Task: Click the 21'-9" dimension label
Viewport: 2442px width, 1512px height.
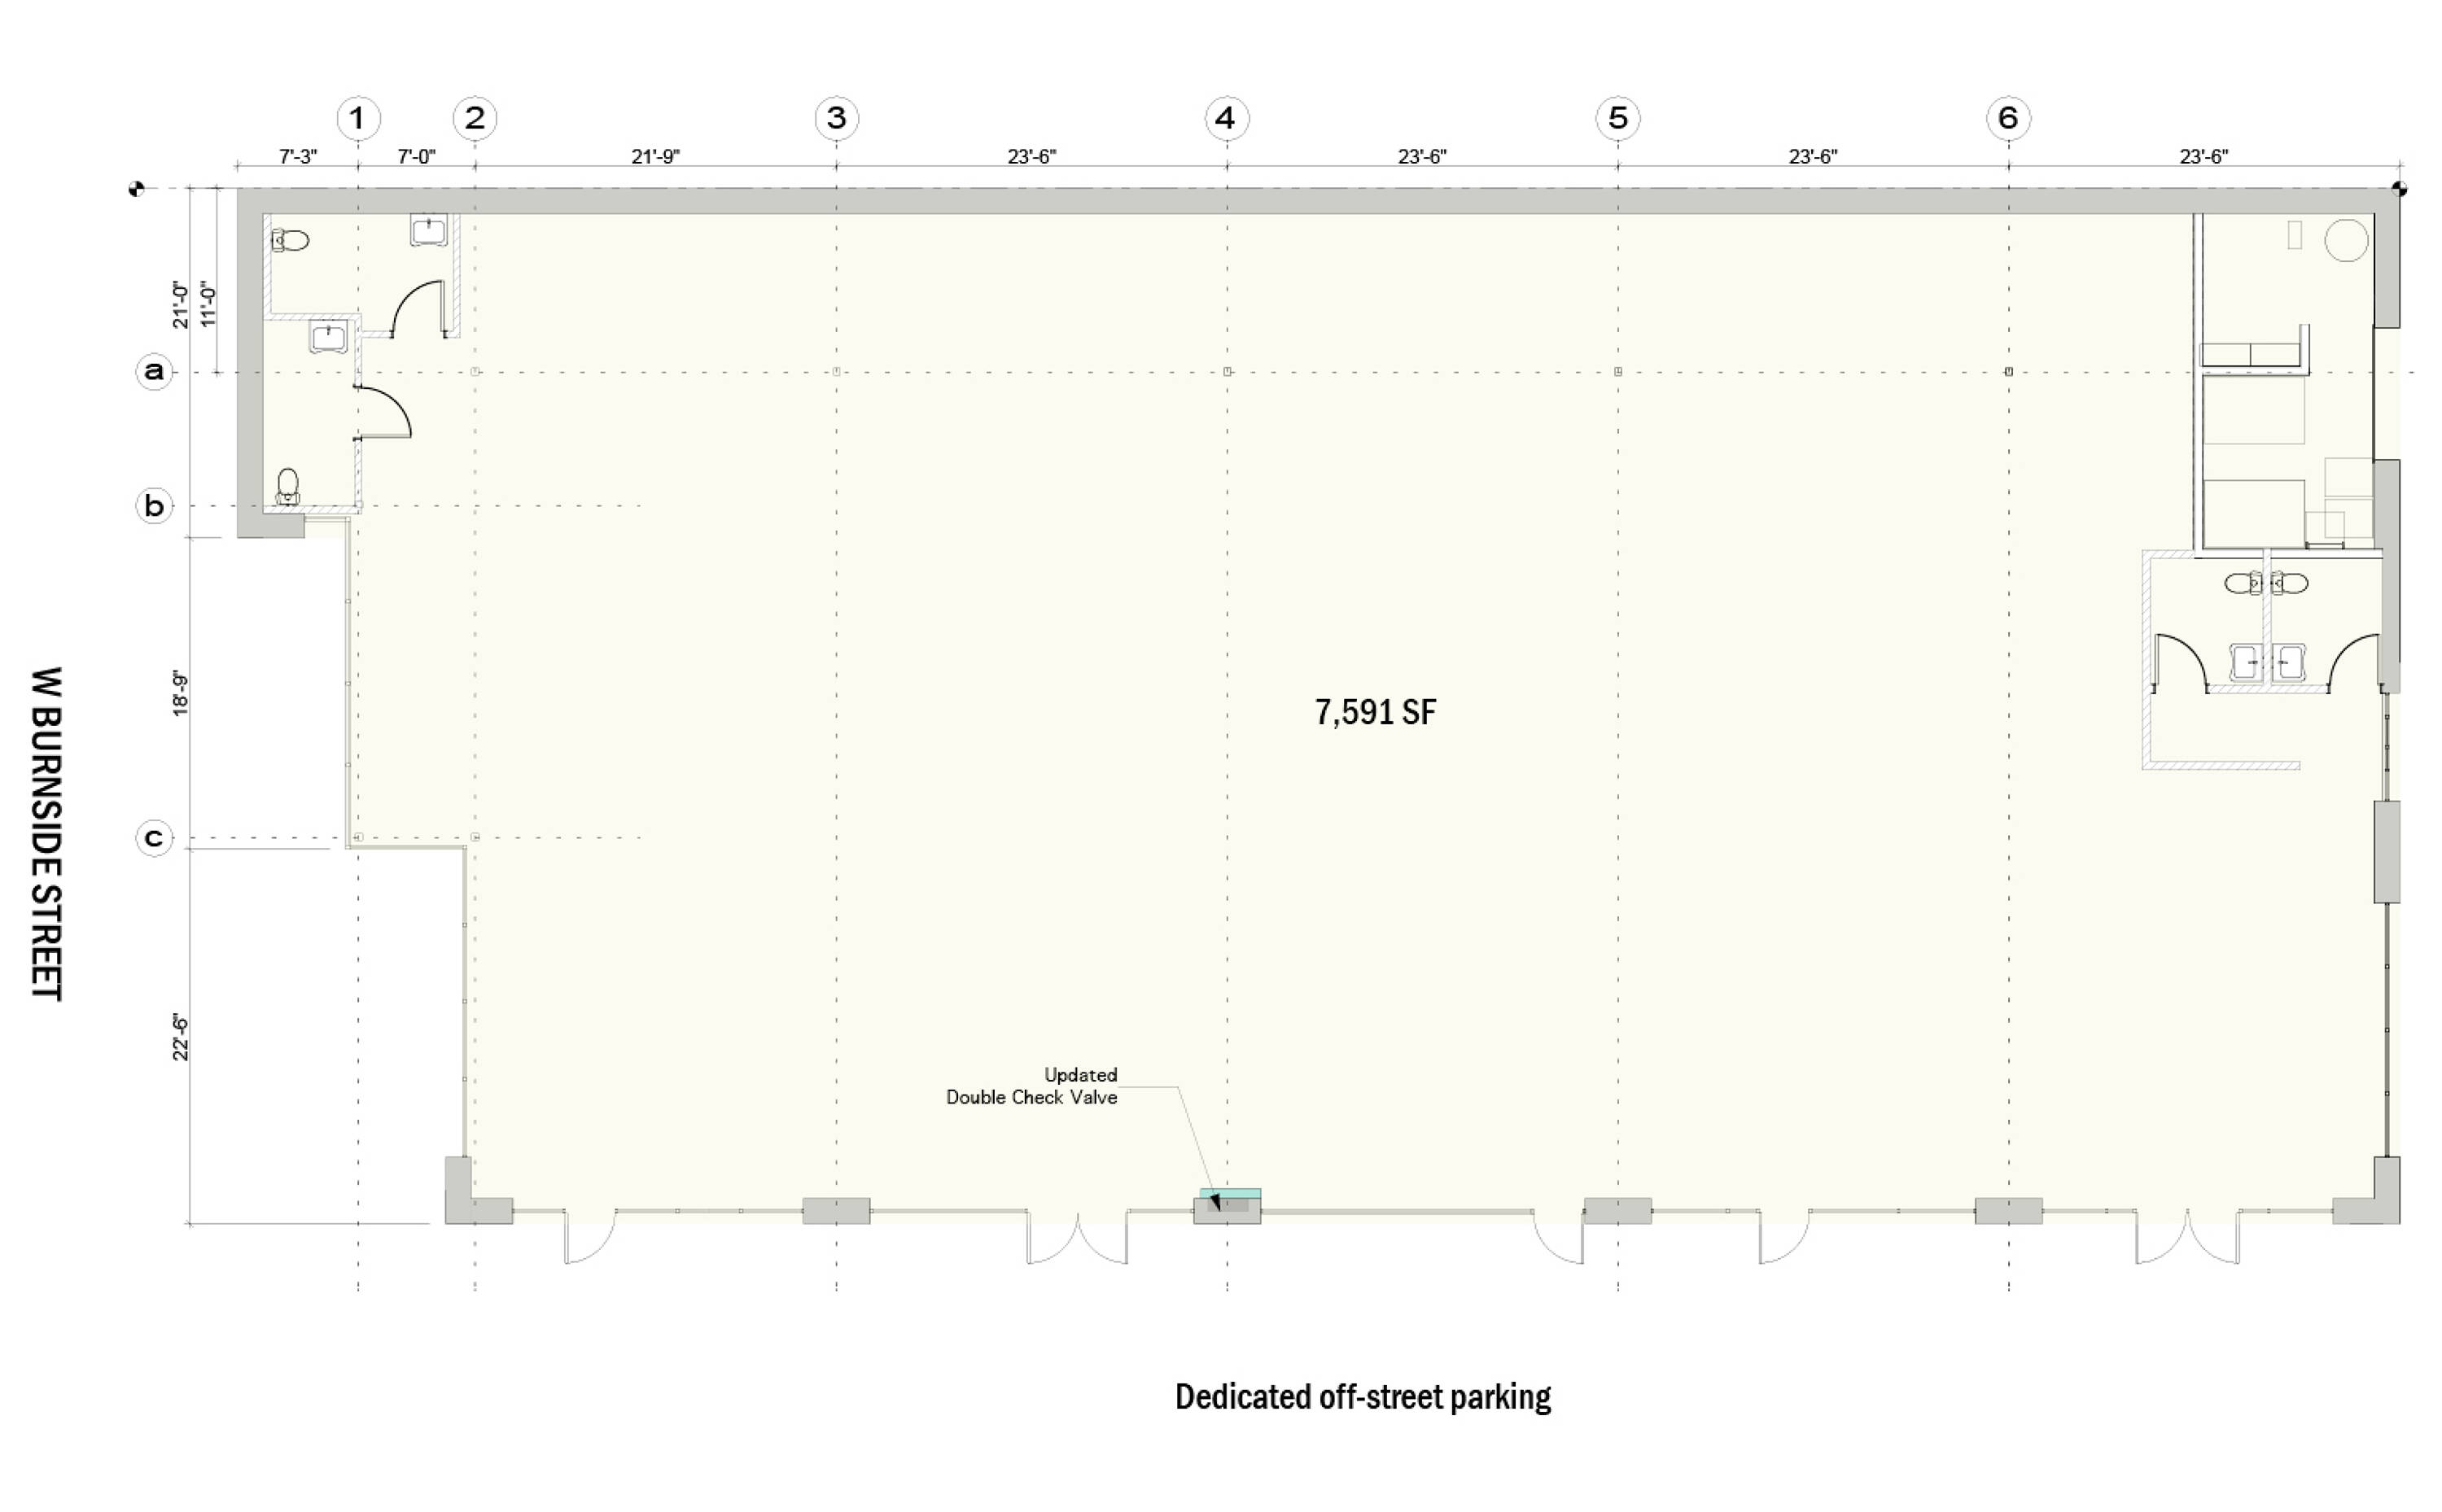Action: 655,157
